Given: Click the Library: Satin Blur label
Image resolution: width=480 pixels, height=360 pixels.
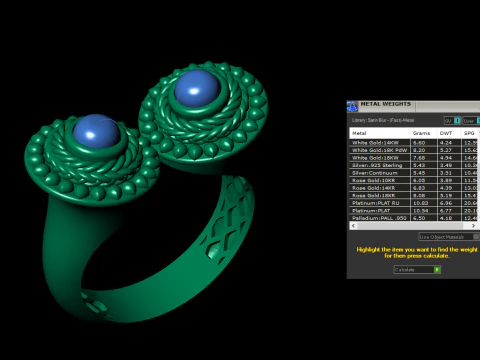Looking at the screenshot, I should click(383, 120).
